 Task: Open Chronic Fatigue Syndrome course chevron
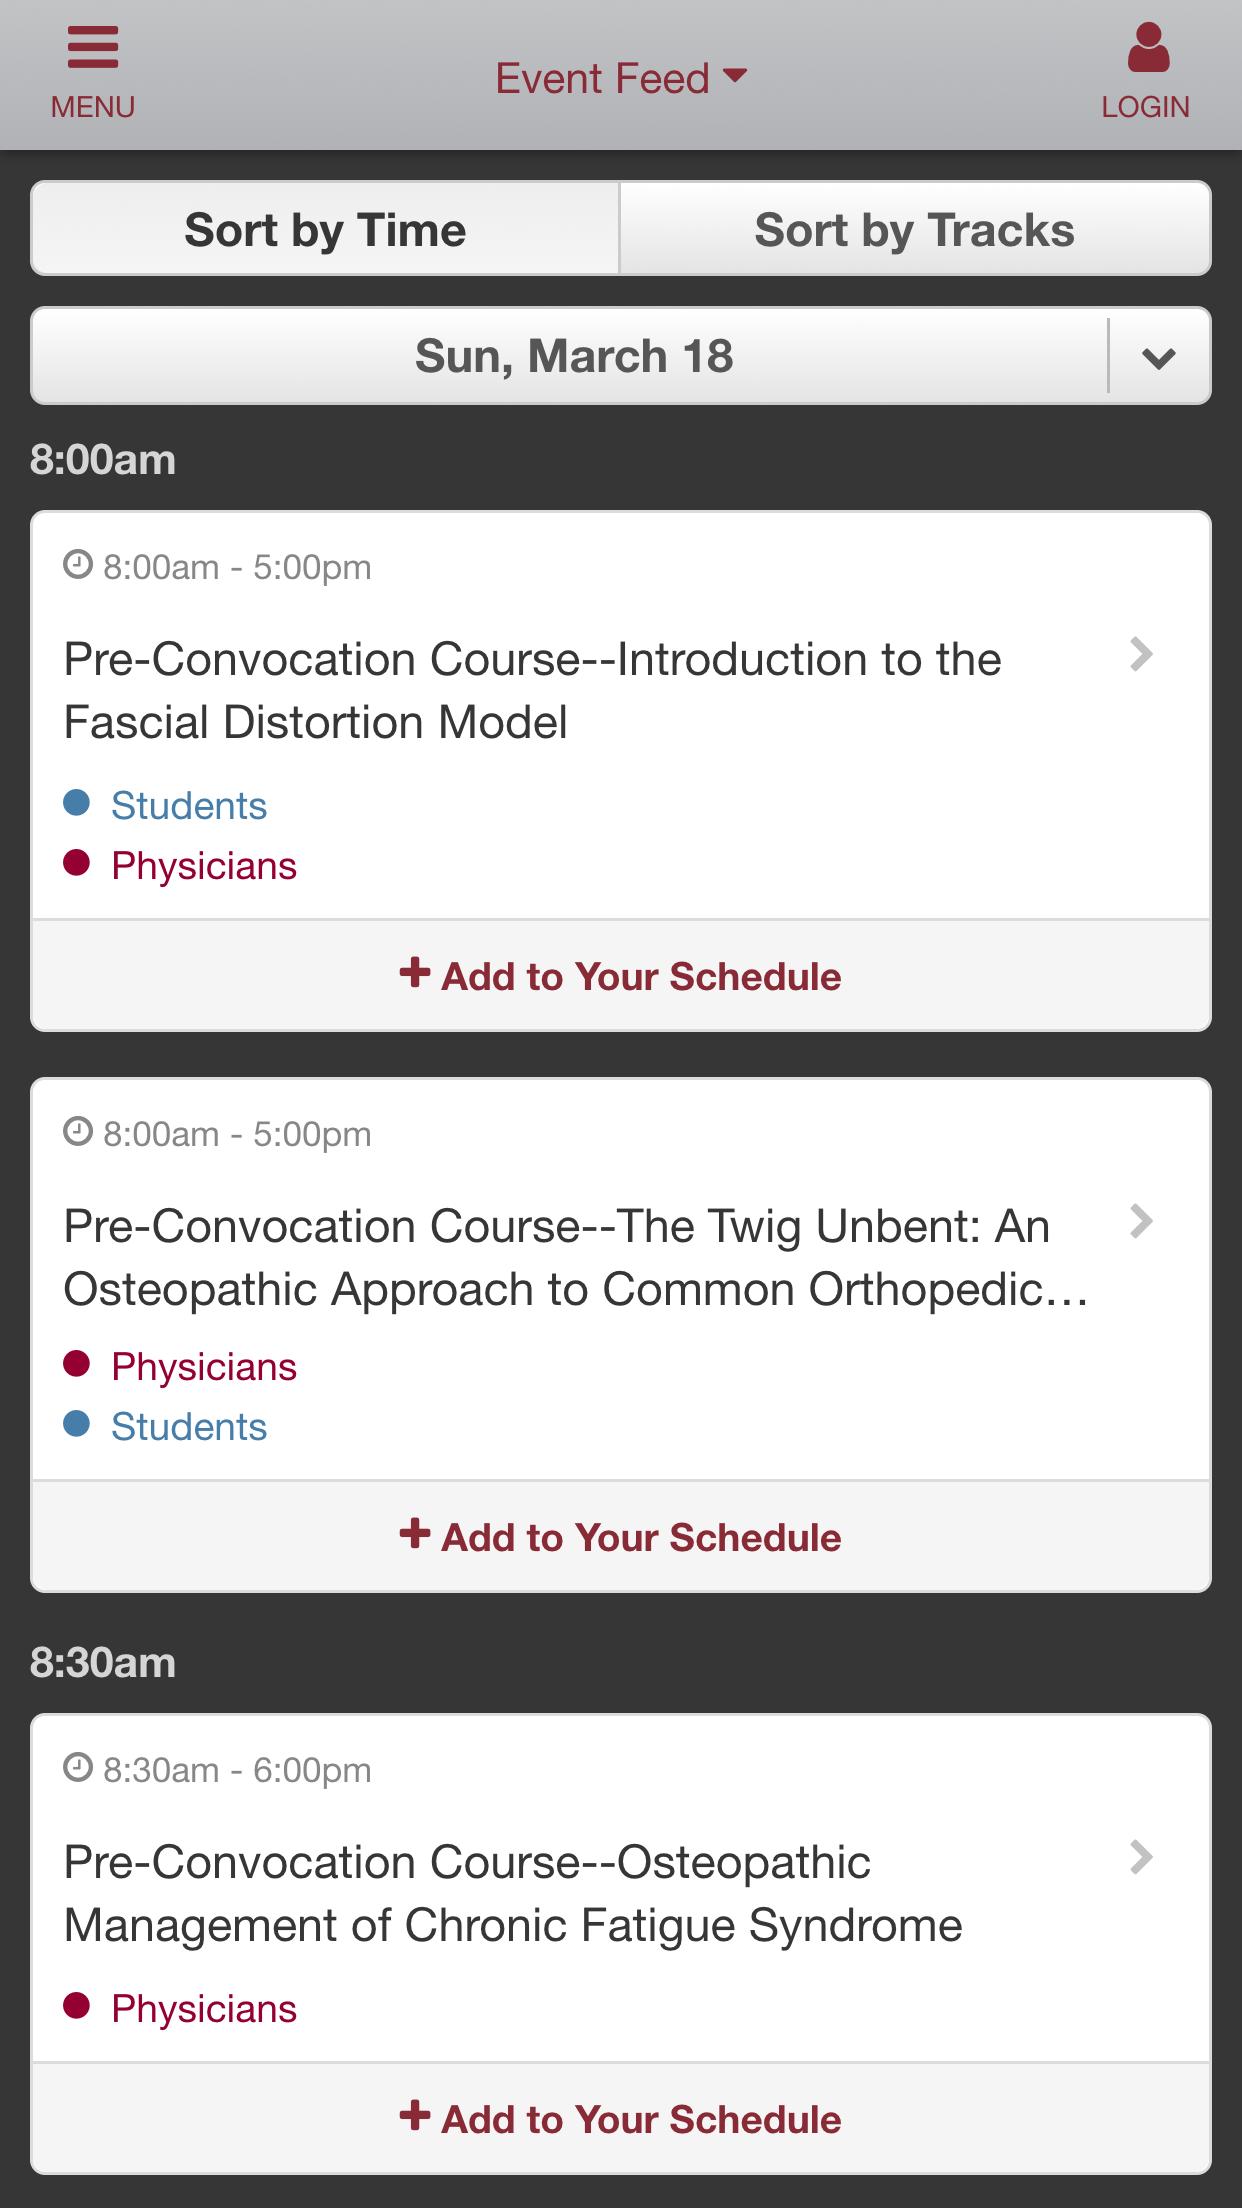click(x=1141, y=1857)
